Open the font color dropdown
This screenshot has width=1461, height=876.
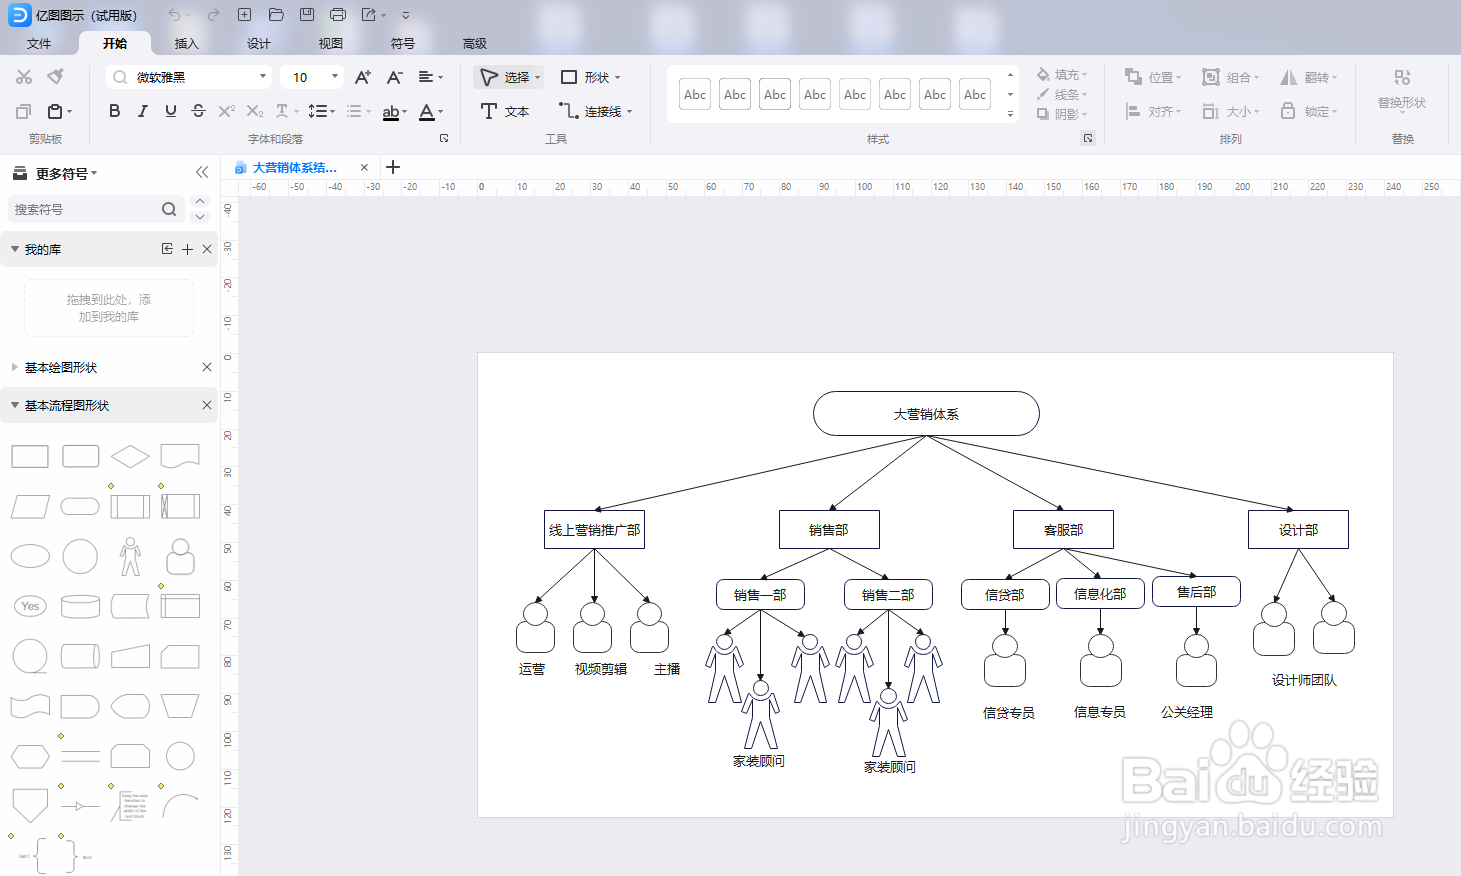[431, 111]
